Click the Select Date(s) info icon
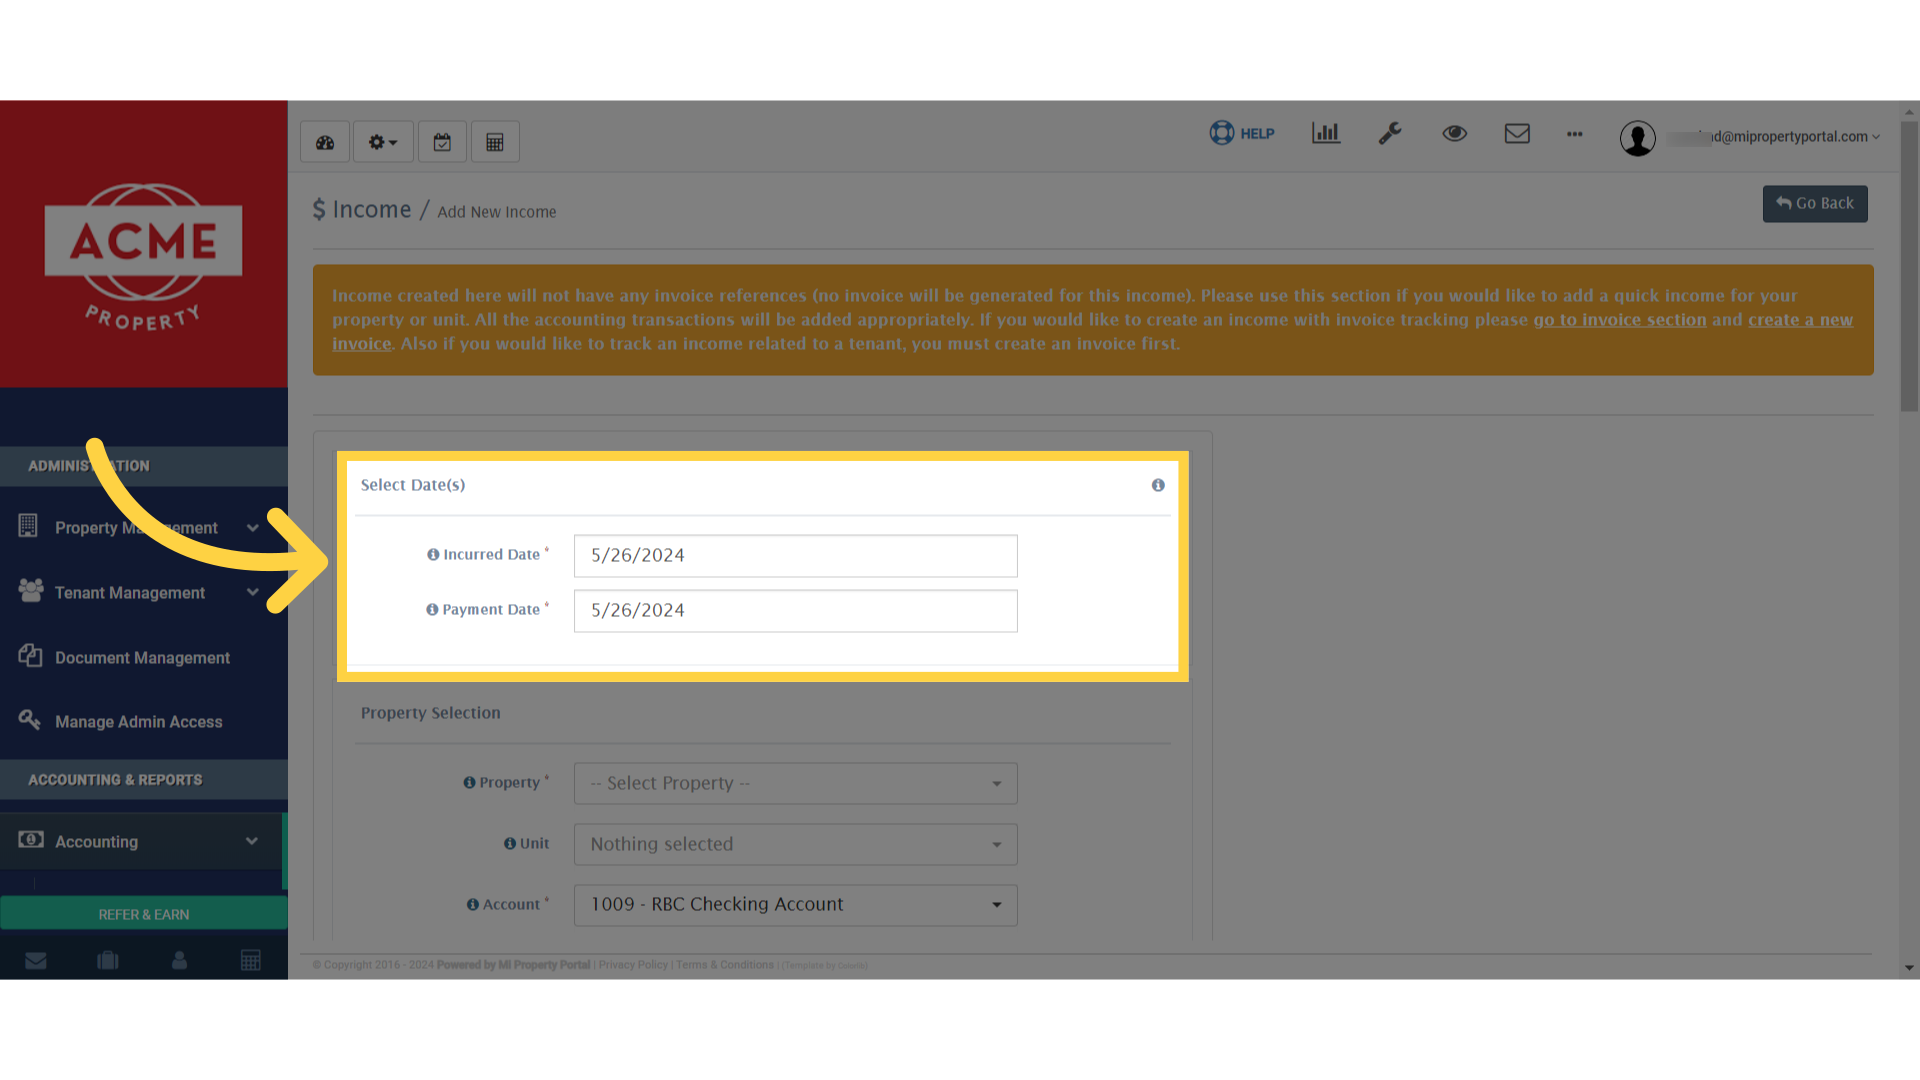This screenshot has width=1920, height=1080. (x=1158, y=485)
